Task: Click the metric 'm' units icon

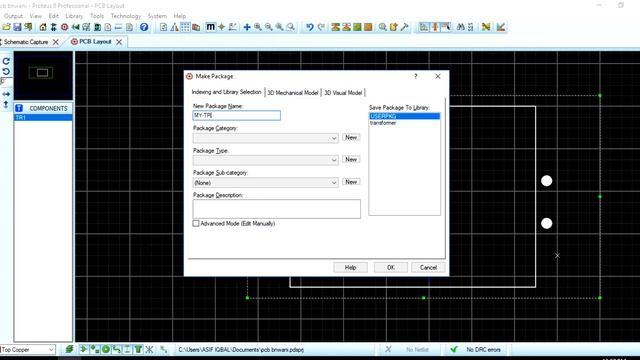Action: click(210, 27)
